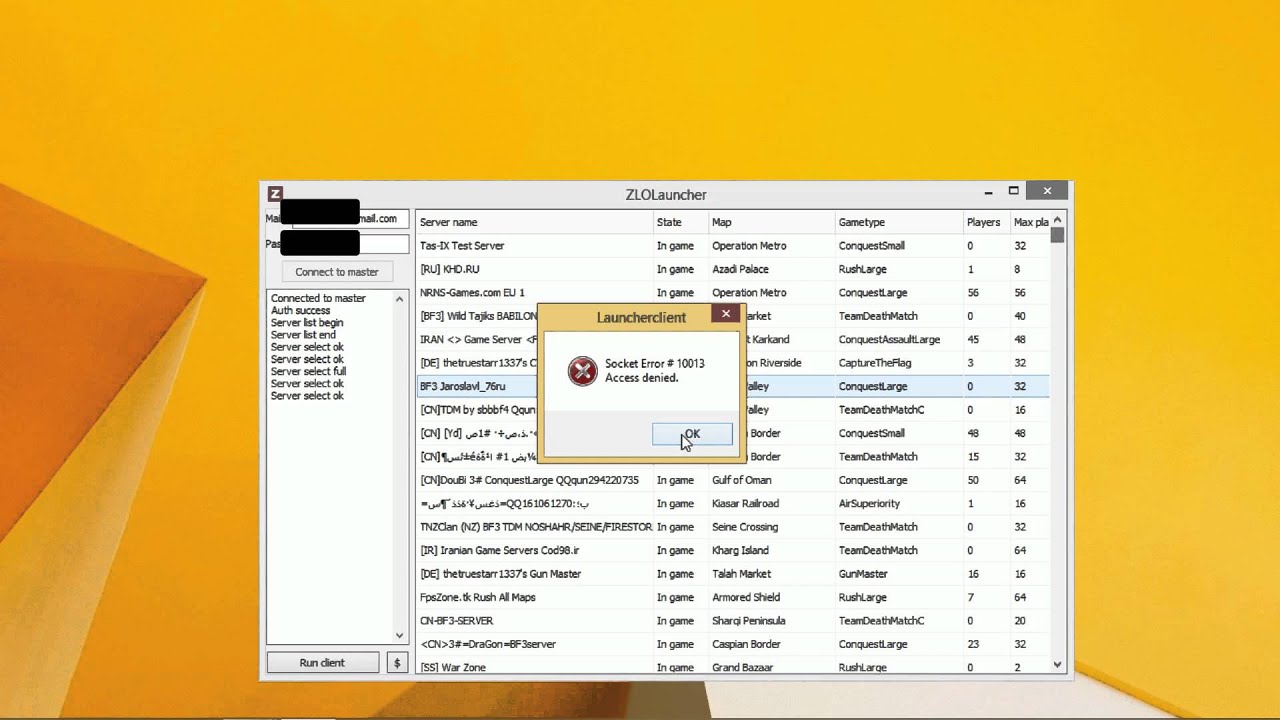Click the Armored Shield map cell

[746, 597]
